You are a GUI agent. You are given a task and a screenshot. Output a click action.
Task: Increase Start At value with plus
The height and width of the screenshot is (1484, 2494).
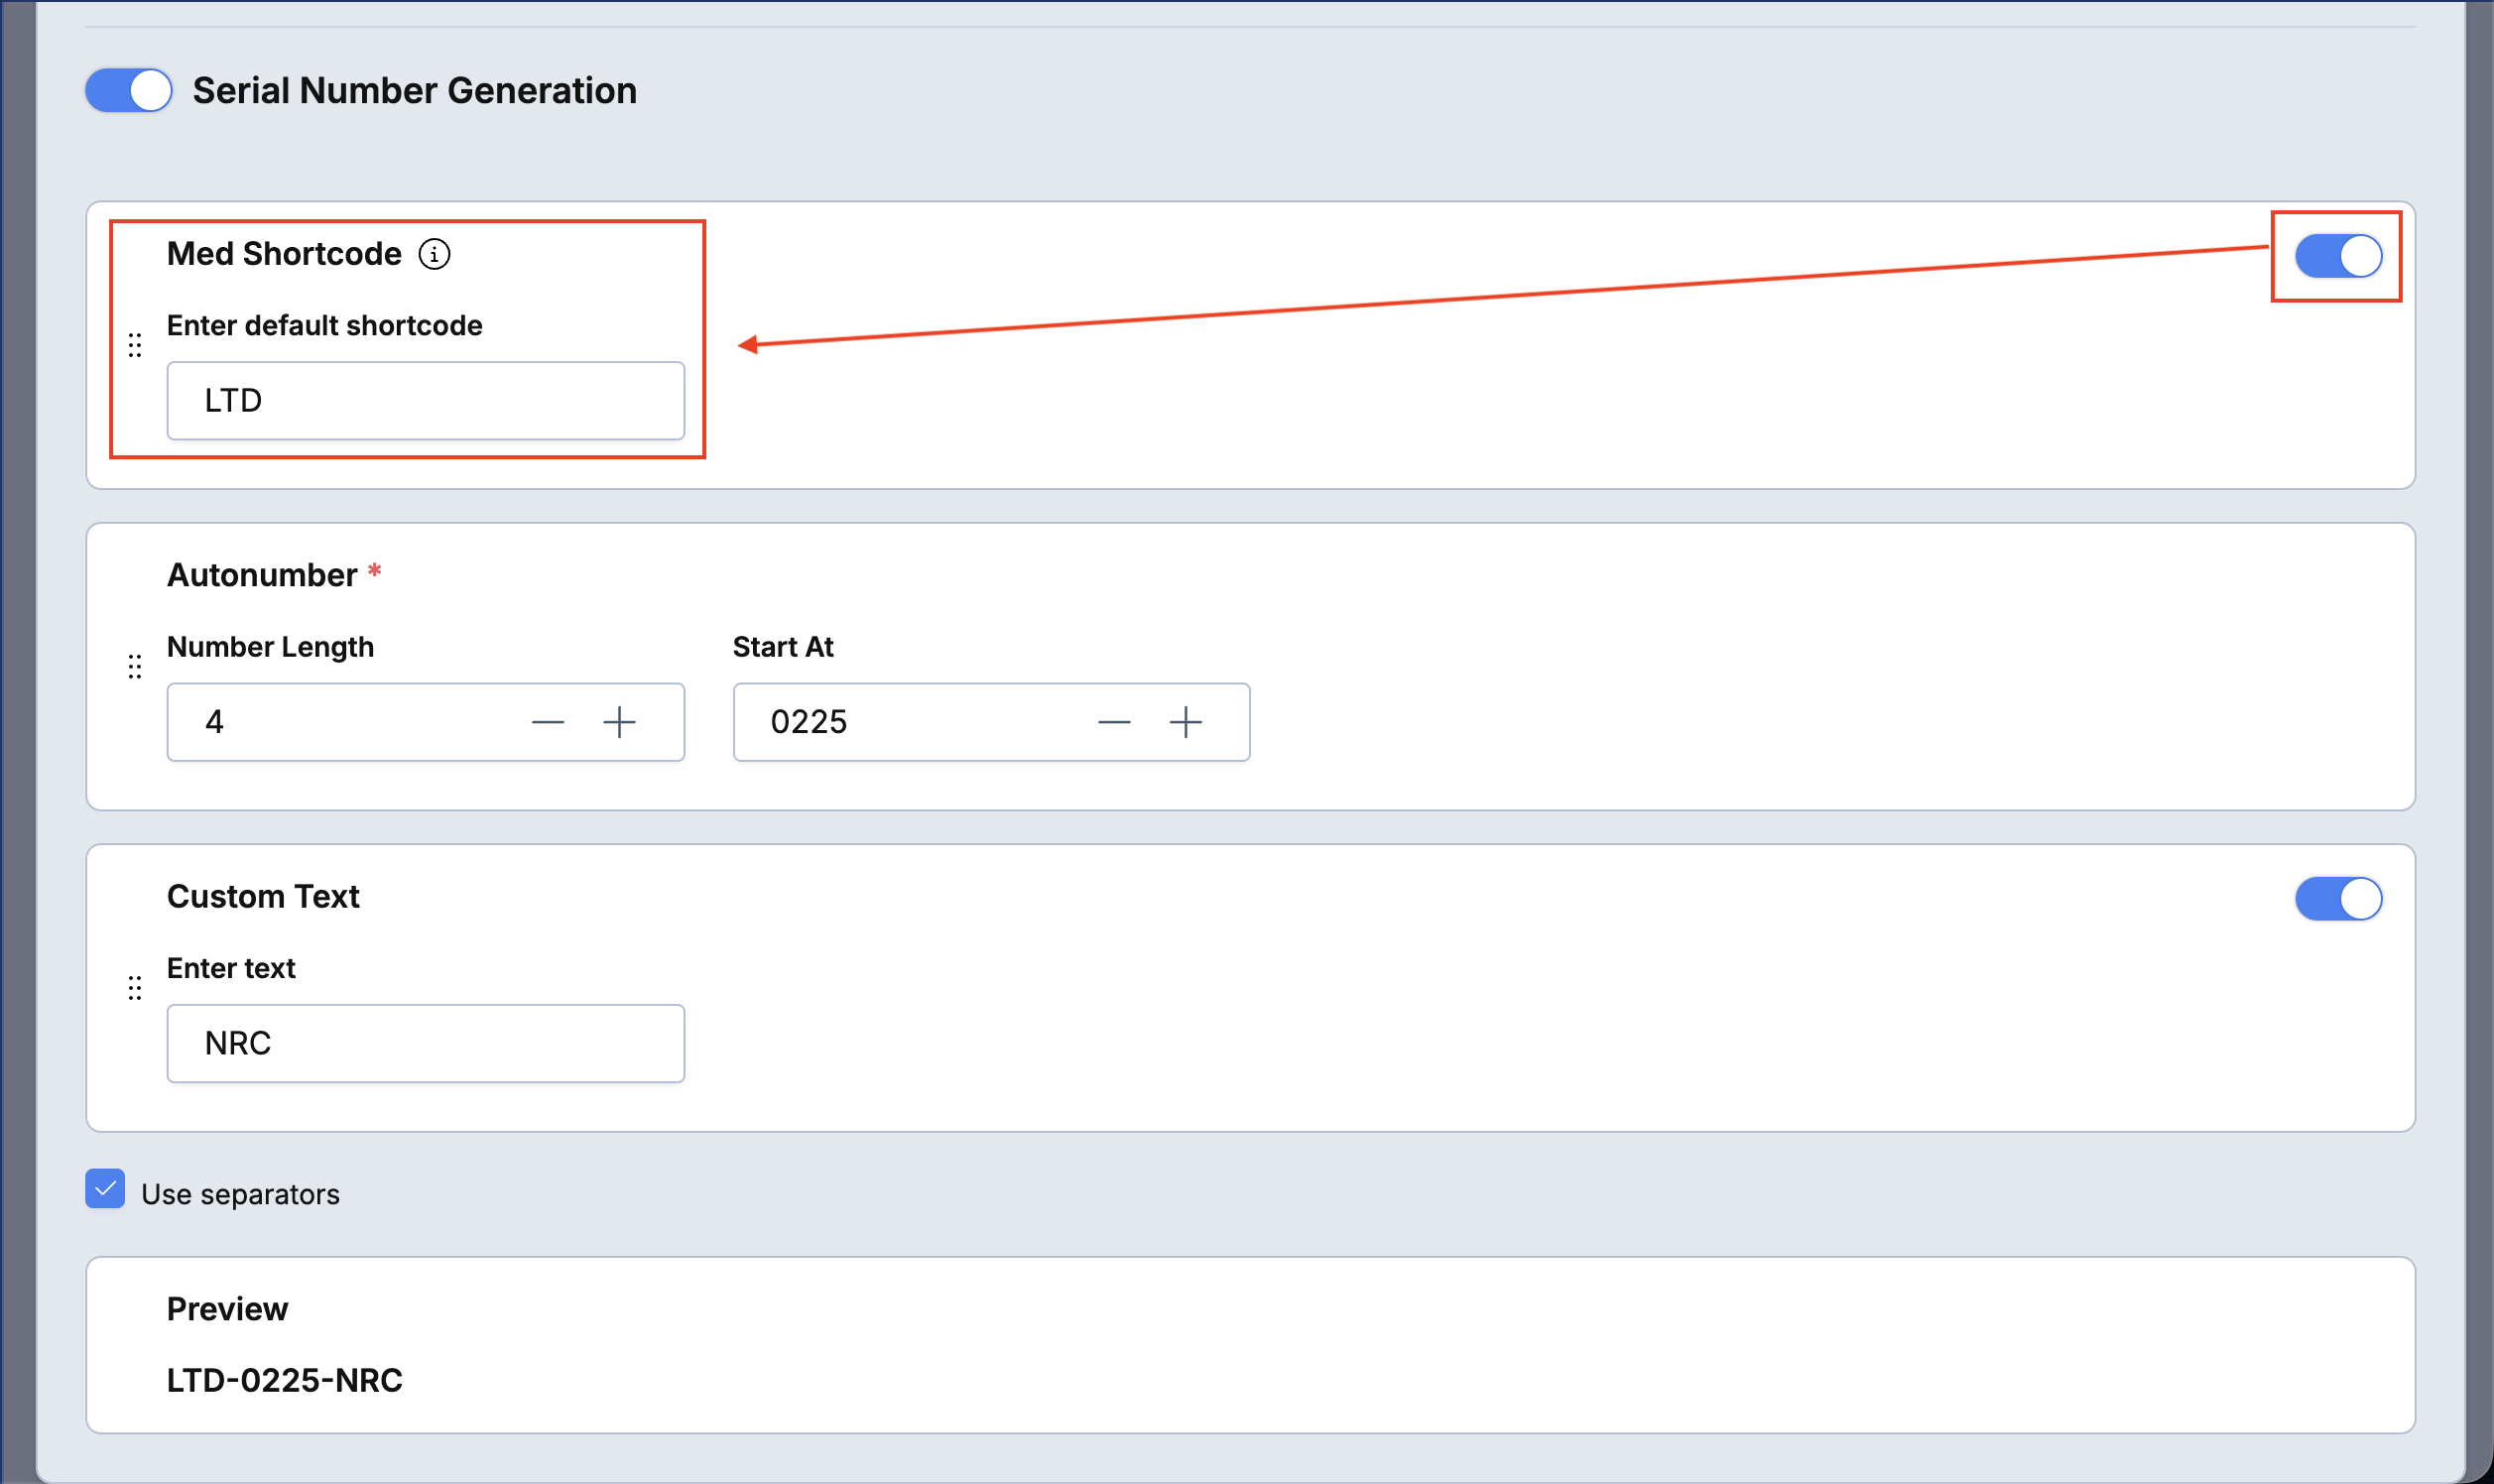[x=1186, y=722]
